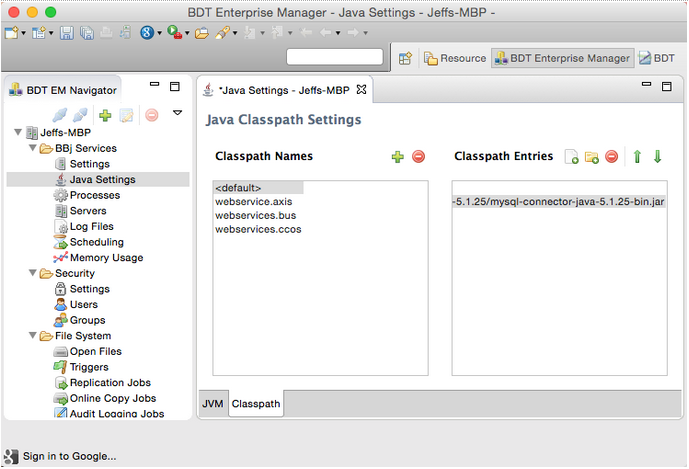Screen dimensions: 689x469
Task: Collapse the BBj Services folder
Action: pyautogui.click(x=33, y=148)
